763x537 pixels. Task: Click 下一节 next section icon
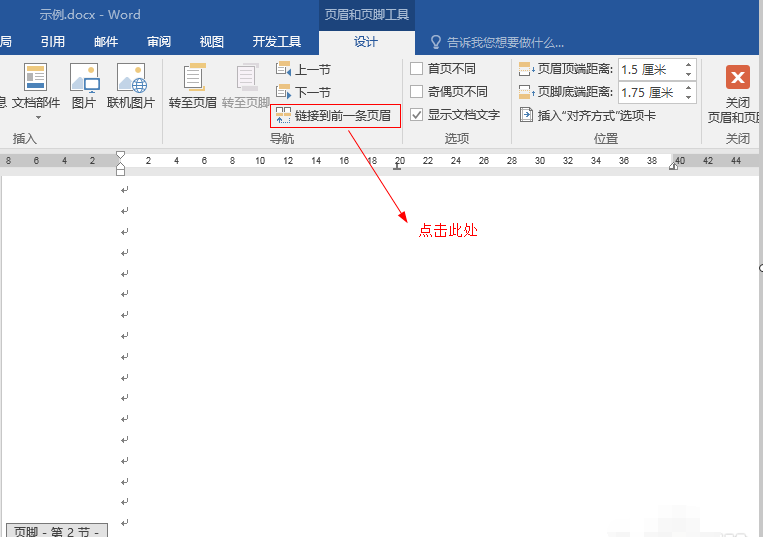coord(283,91)
